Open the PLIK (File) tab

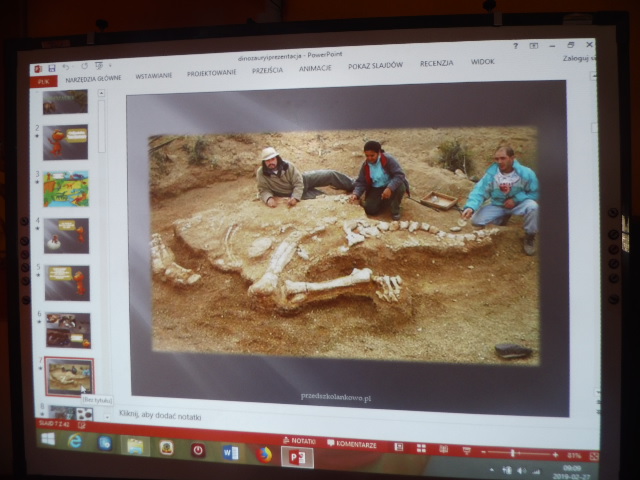pyautogui.click(x=44, y=82)
